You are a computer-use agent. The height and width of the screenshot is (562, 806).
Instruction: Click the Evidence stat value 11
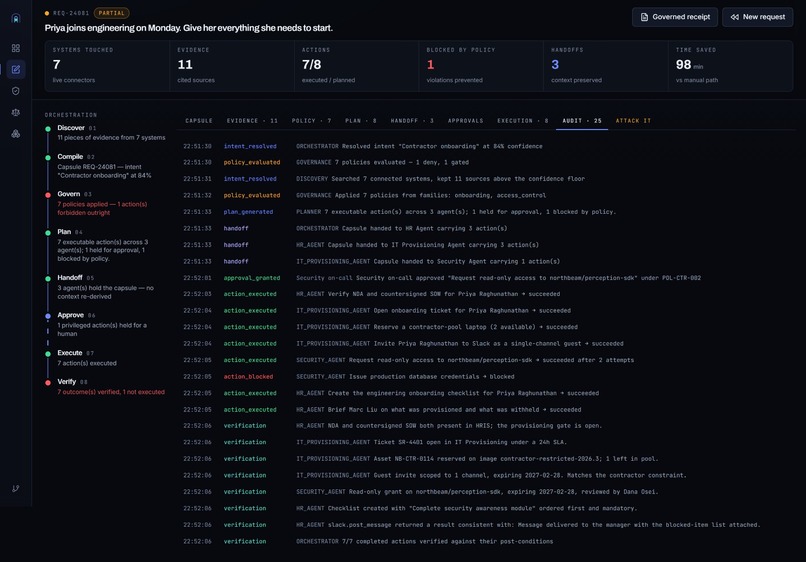(185, 65)
